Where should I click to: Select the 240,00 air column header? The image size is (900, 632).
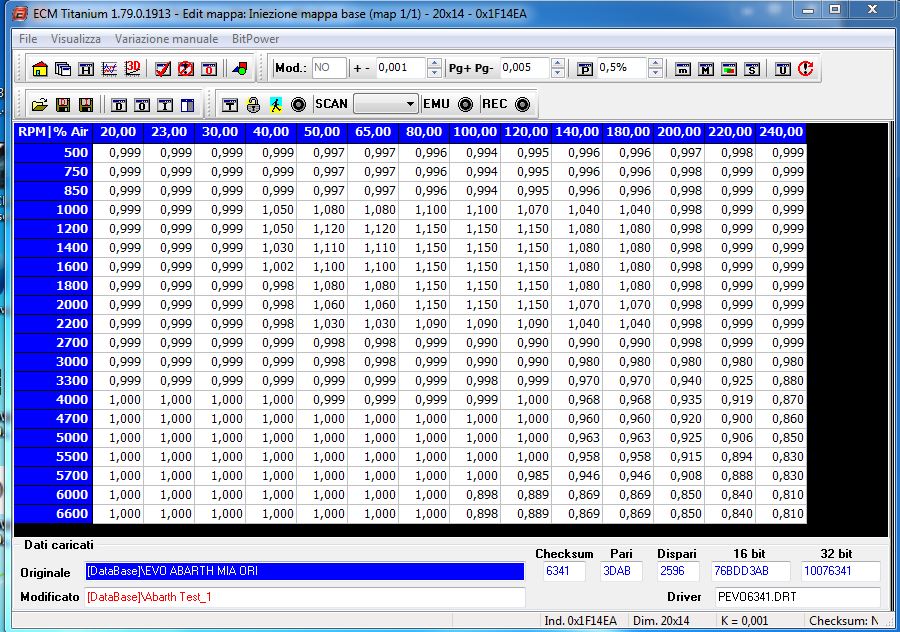(781, 132)
